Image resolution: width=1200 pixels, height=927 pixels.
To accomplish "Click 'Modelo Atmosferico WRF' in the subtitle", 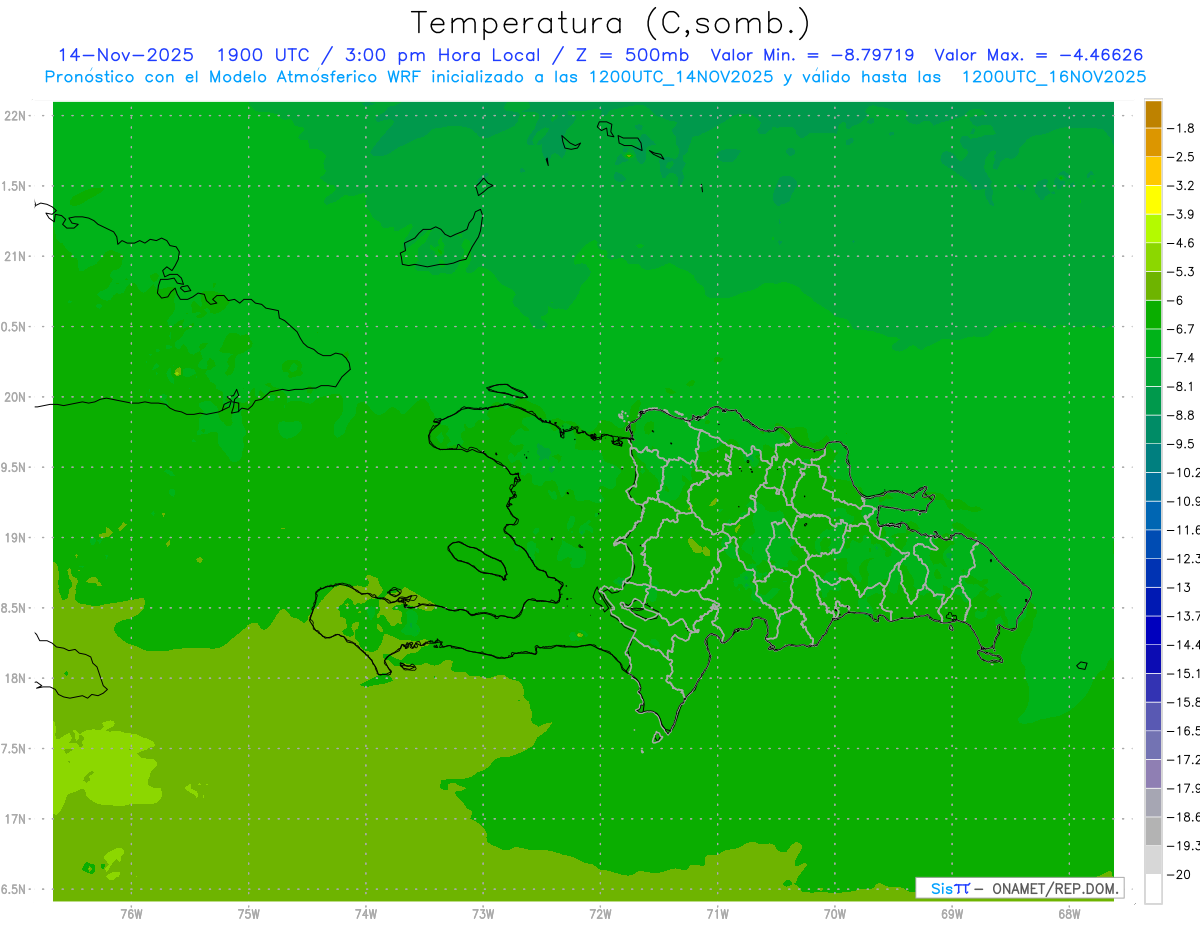I will coord(322,77).
